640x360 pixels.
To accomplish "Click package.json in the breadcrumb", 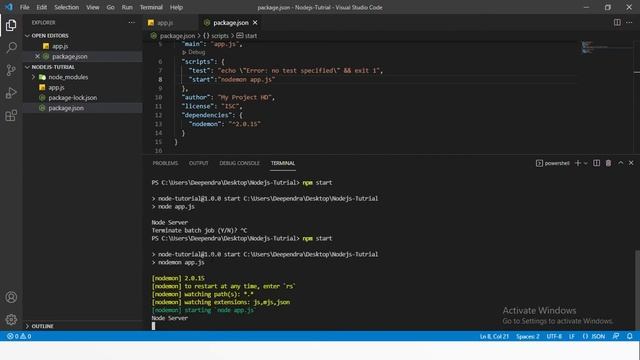I will point(177,36).
